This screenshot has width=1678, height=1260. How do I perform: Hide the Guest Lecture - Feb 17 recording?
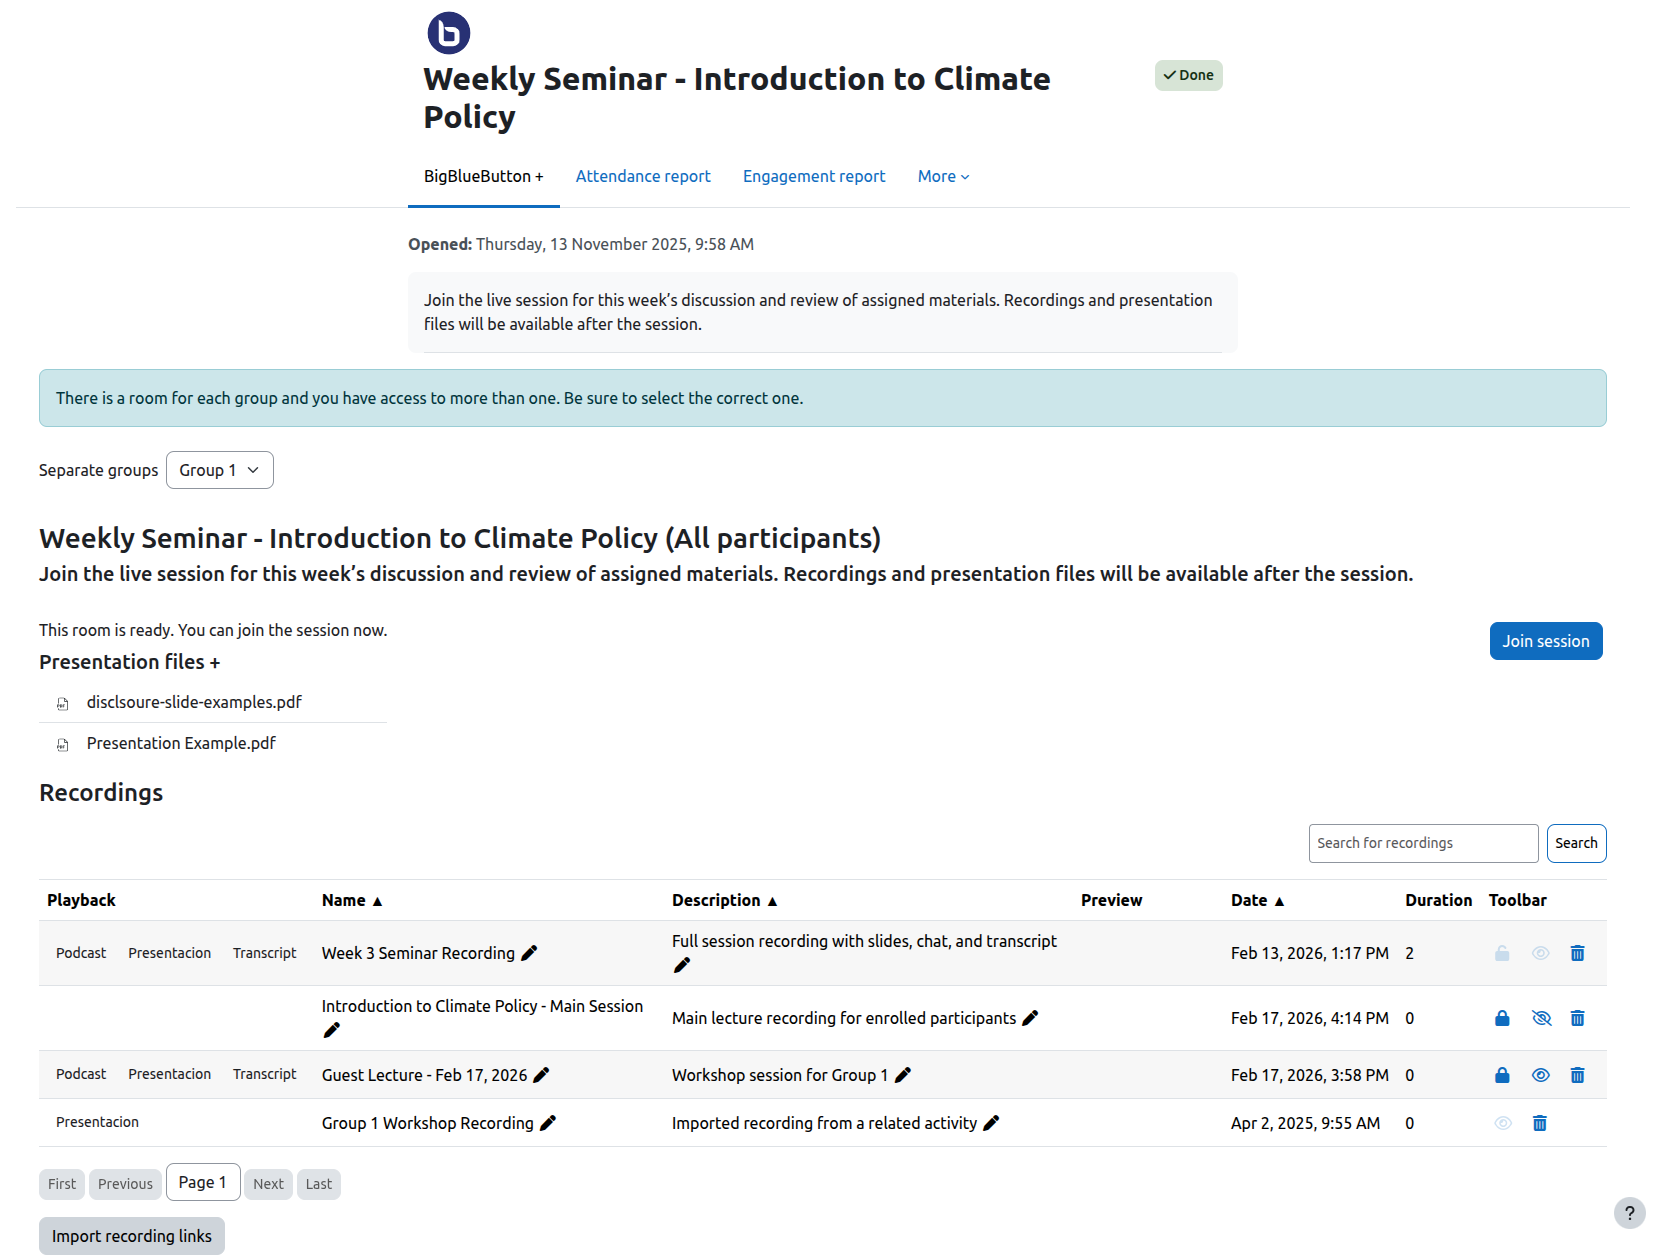pyautogui.click(x=1540, y=1075)
